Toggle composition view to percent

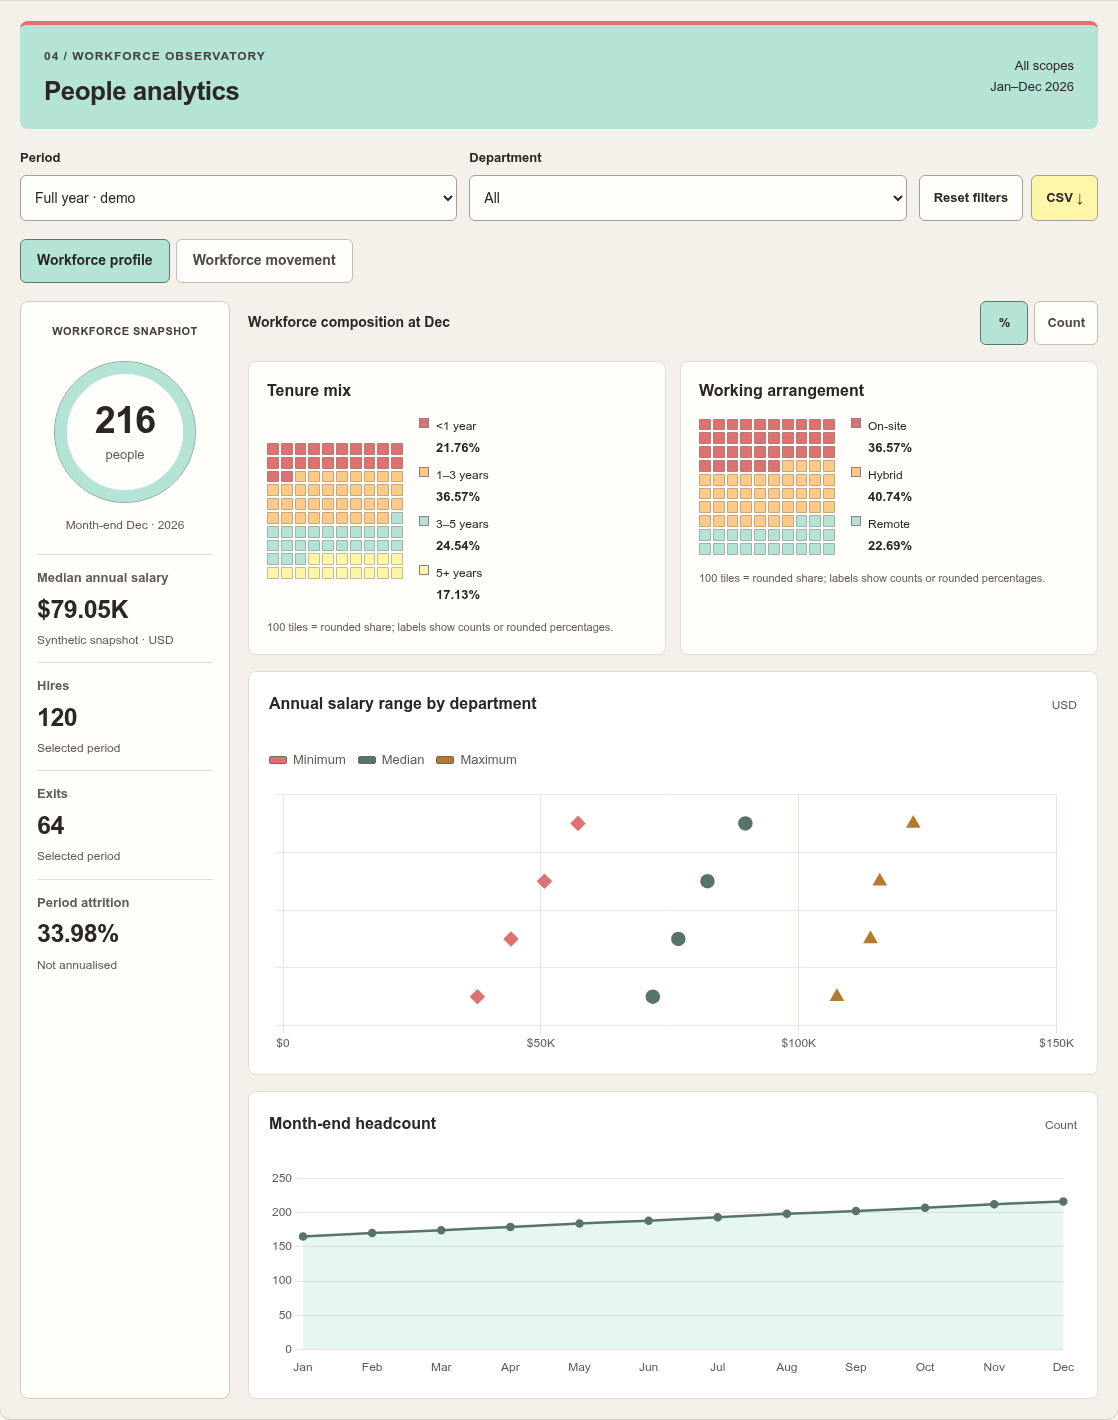click(1004, 323)
